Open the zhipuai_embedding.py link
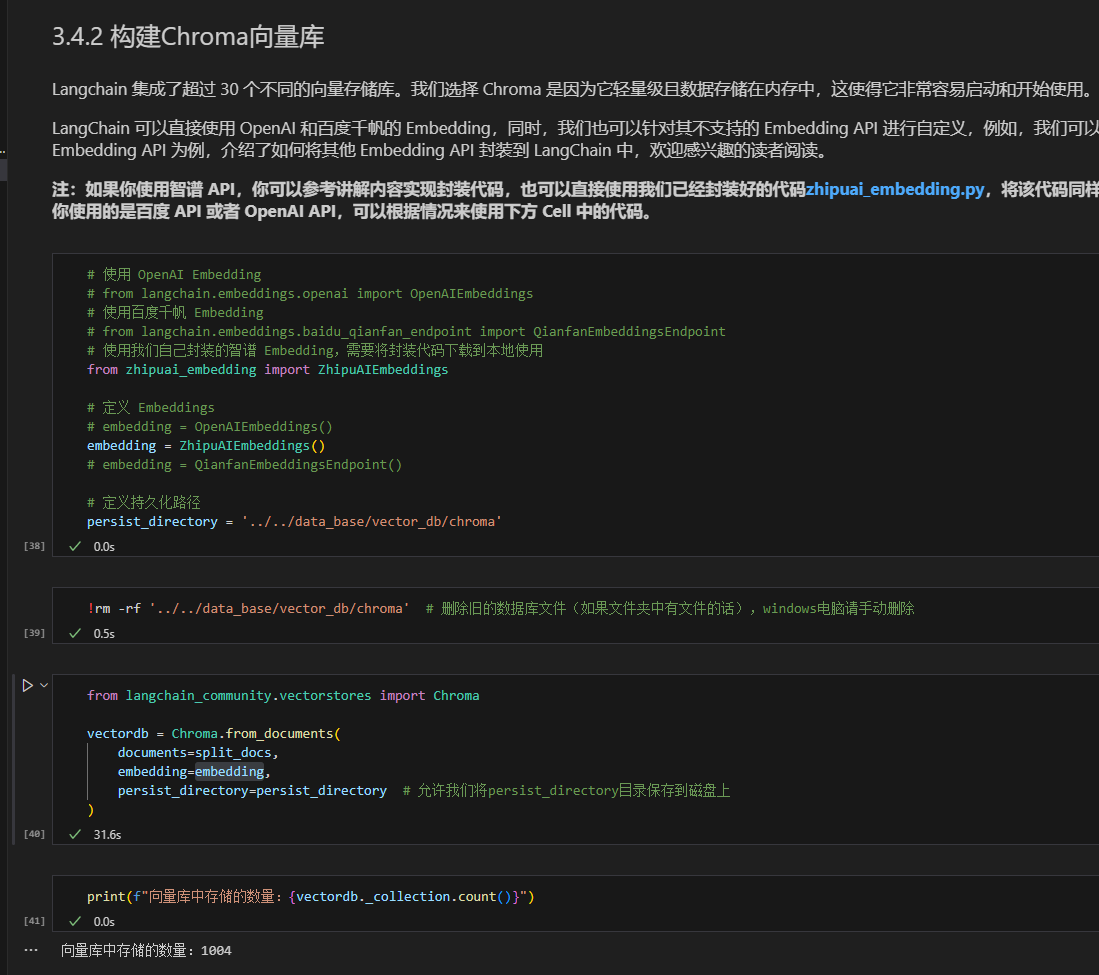Screen dimensions: 1099x975 pos(895,189)
